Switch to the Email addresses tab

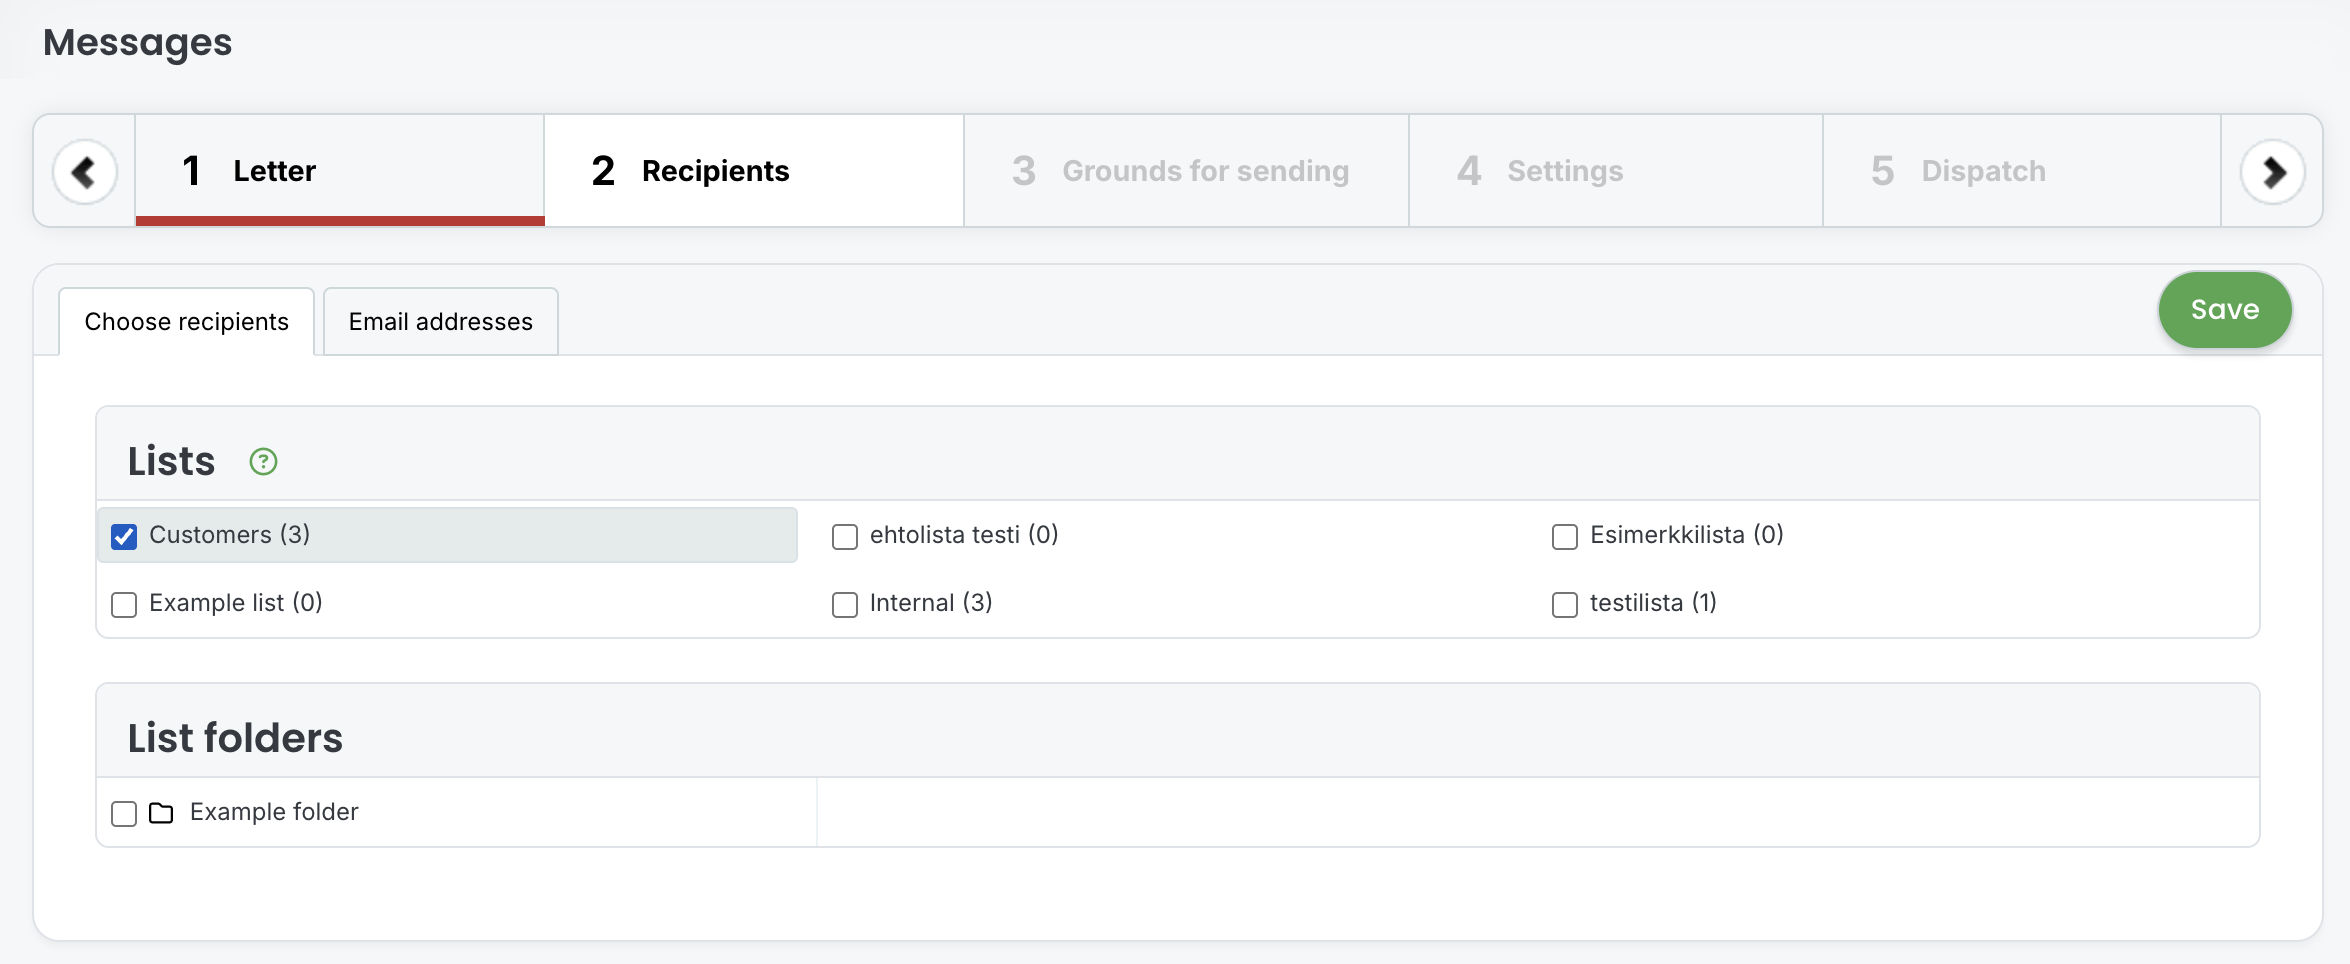coord(440,322)
